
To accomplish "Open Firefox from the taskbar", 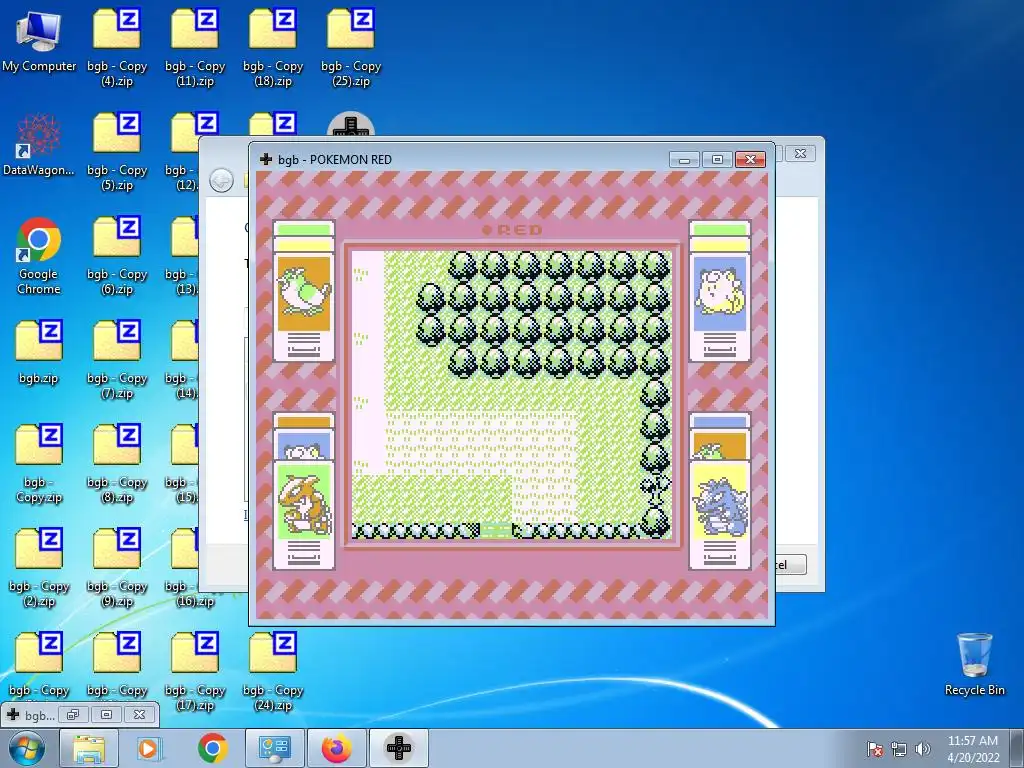I will click(x=336, y=748).
